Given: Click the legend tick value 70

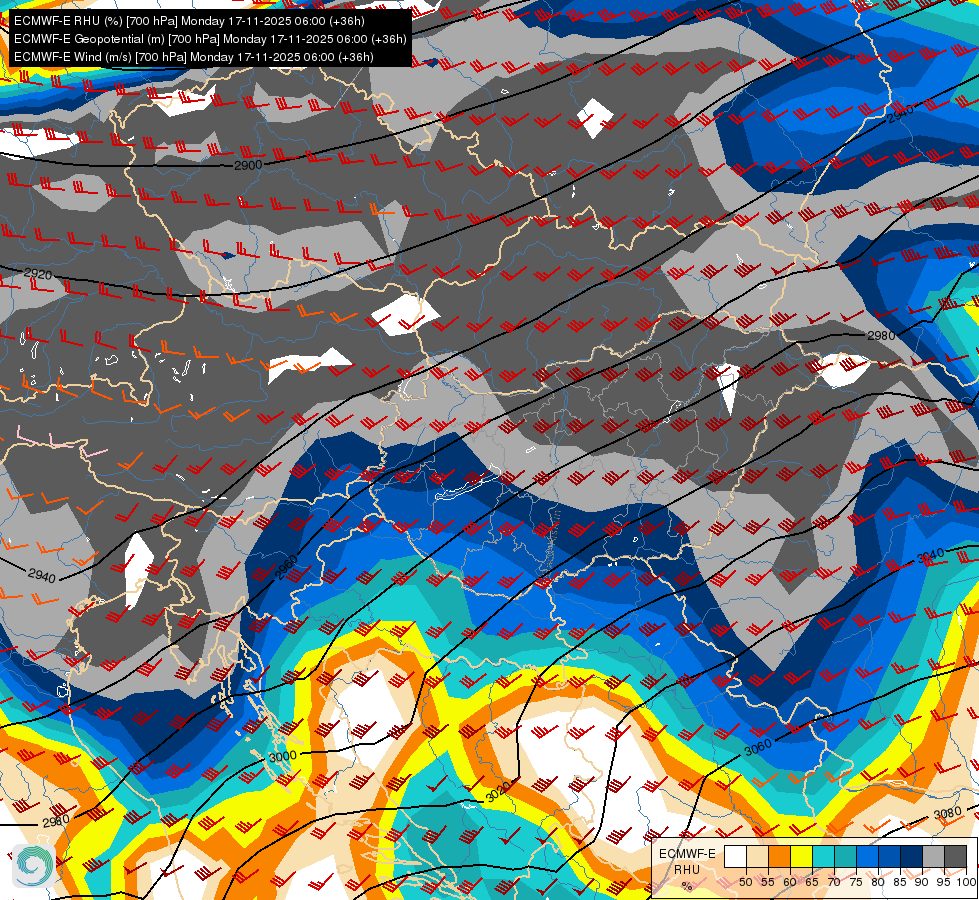Looking at the screenshot, I should tap(834, 882).
